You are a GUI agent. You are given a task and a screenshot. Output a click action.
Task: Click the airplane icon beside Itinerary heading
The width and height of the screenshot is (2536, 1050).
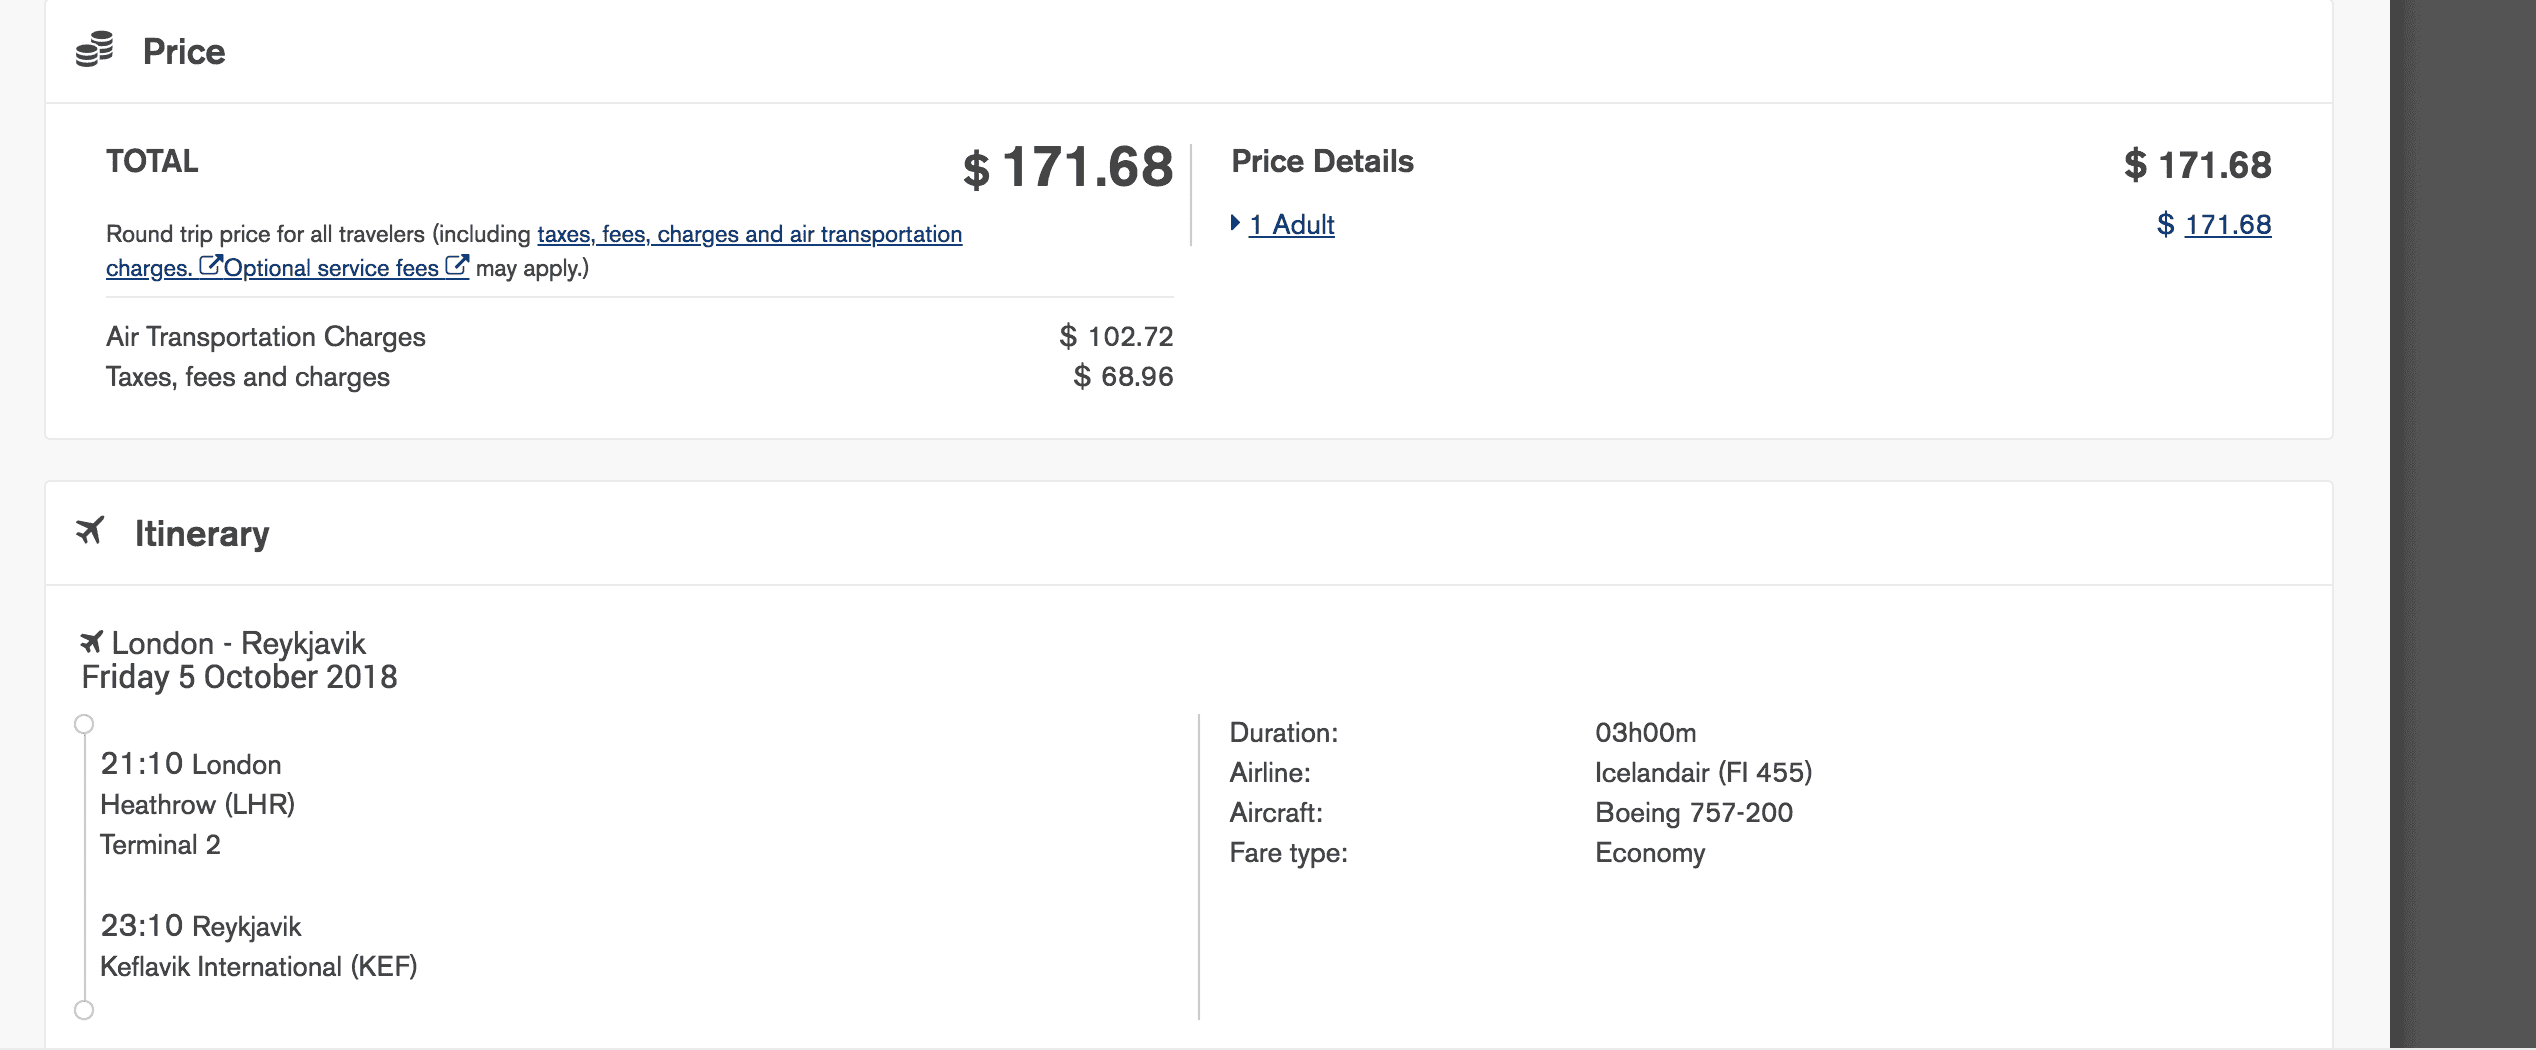click(x=90, y=531)
